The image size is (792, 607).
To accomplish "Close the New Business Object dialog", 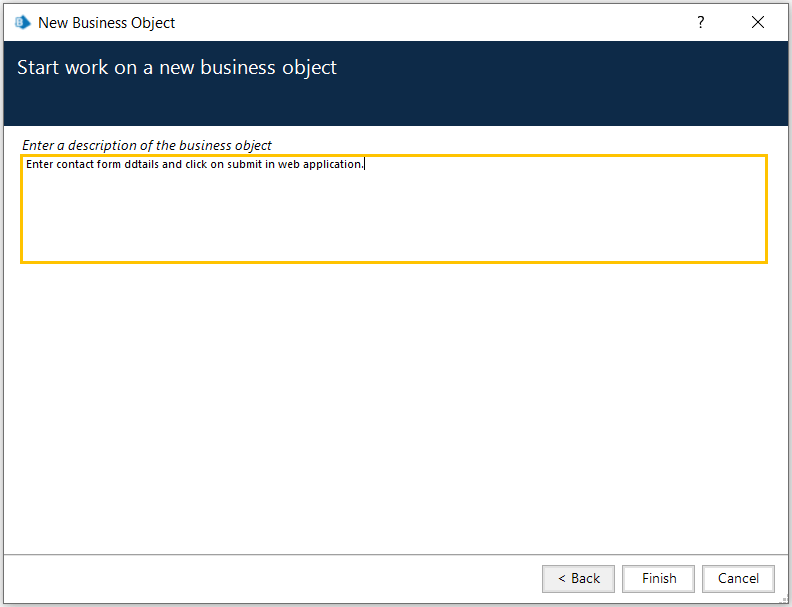I will tap(758, 22).
